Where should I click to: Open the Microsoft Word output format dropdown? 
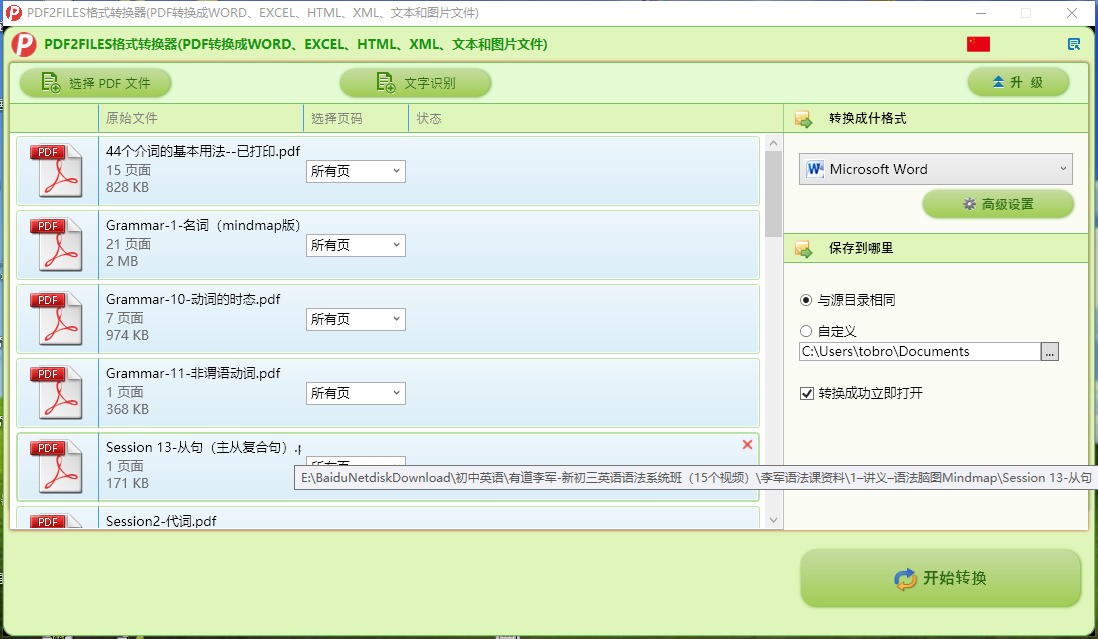point(936,169)
